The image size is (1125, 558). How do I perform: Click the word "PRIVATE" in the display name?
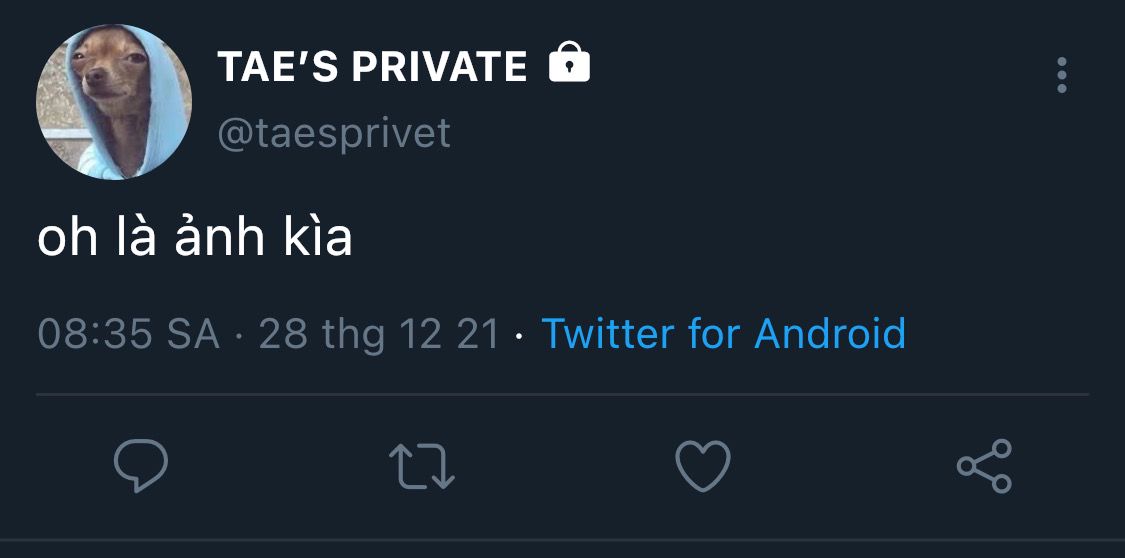tap(440, 67)
